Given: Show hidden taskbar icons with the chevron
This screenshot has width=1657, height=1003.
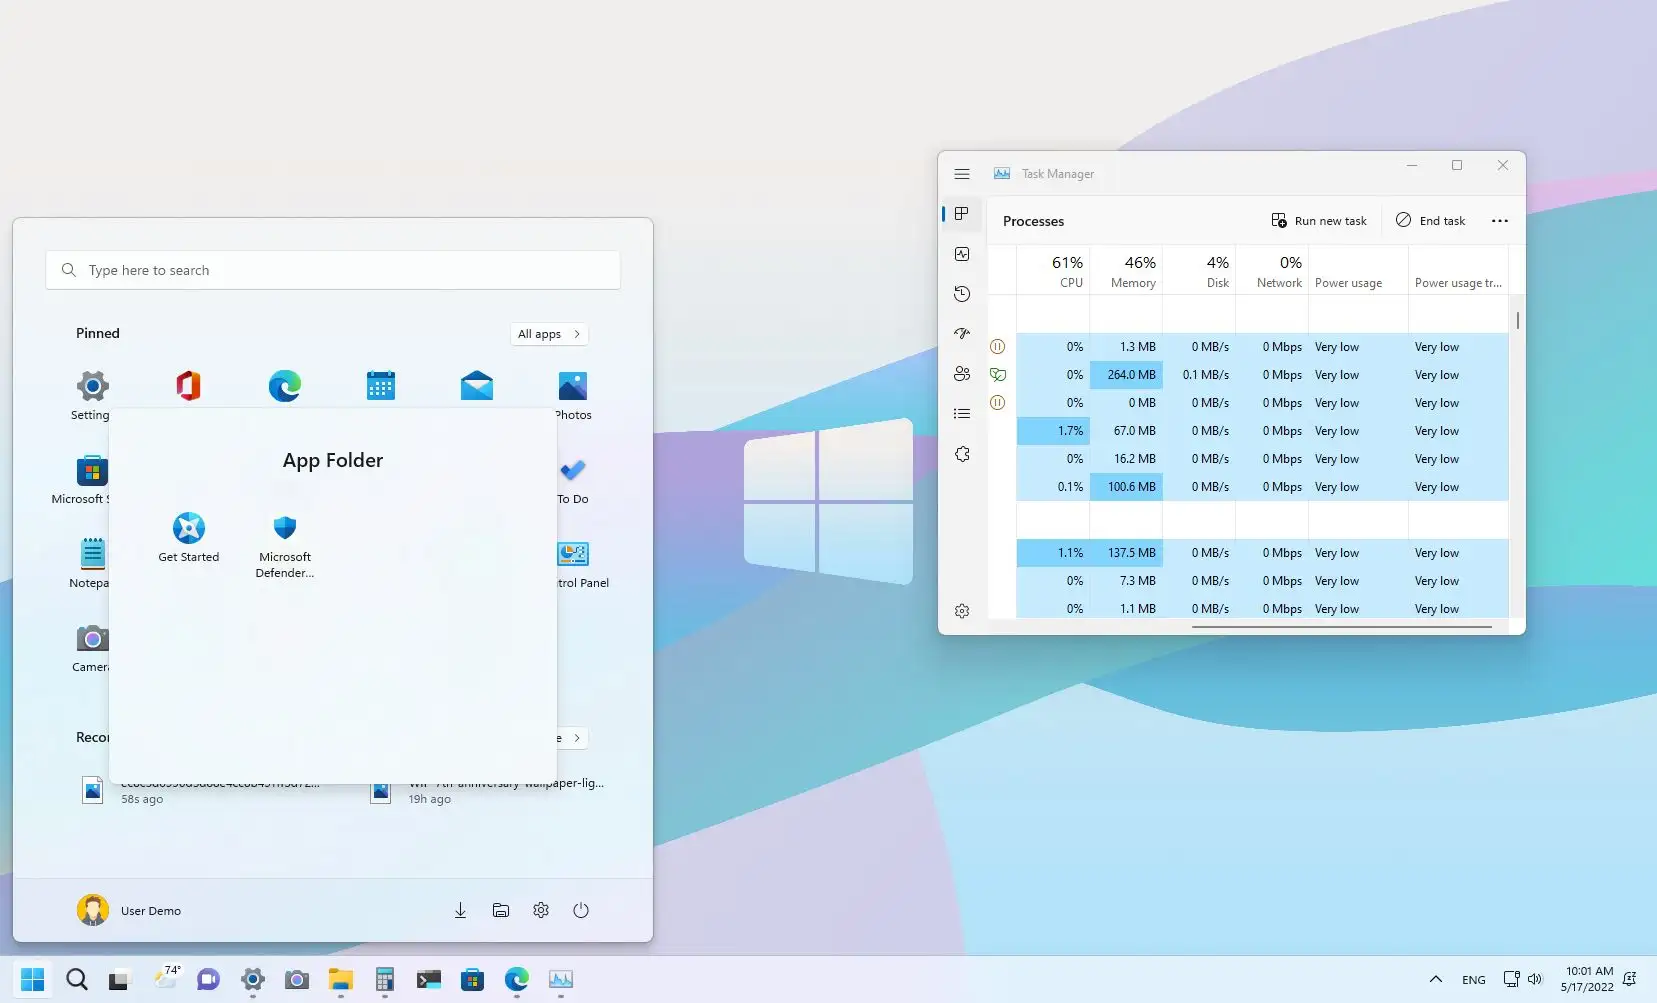Looking at the screenshot, I should tap(1434, 979).
